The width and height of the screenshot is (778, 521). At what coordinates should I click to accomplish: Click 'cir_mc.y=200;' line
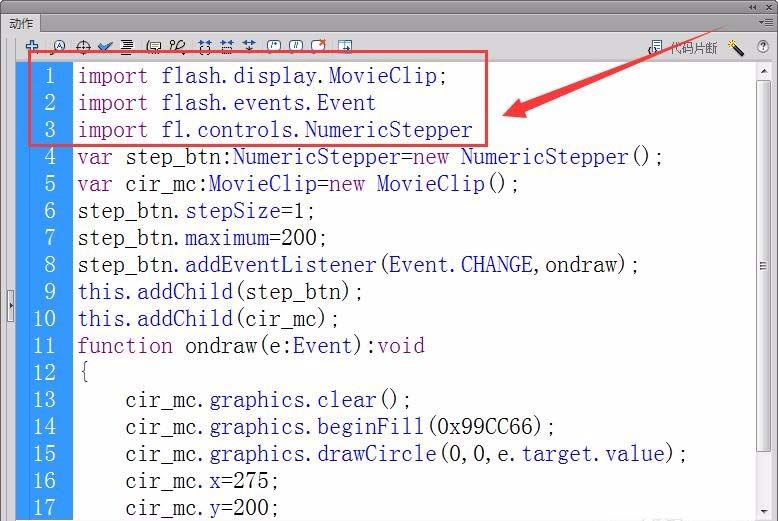coord(202,507)
